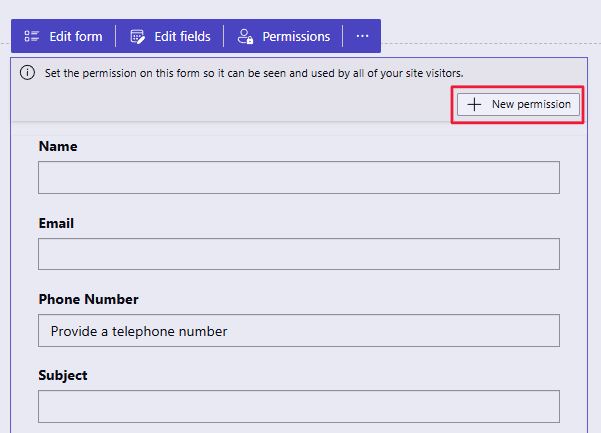Viewport: 601px width, 433px height.
Task: Click the Phone Number label text
Action: pos(88,299)
